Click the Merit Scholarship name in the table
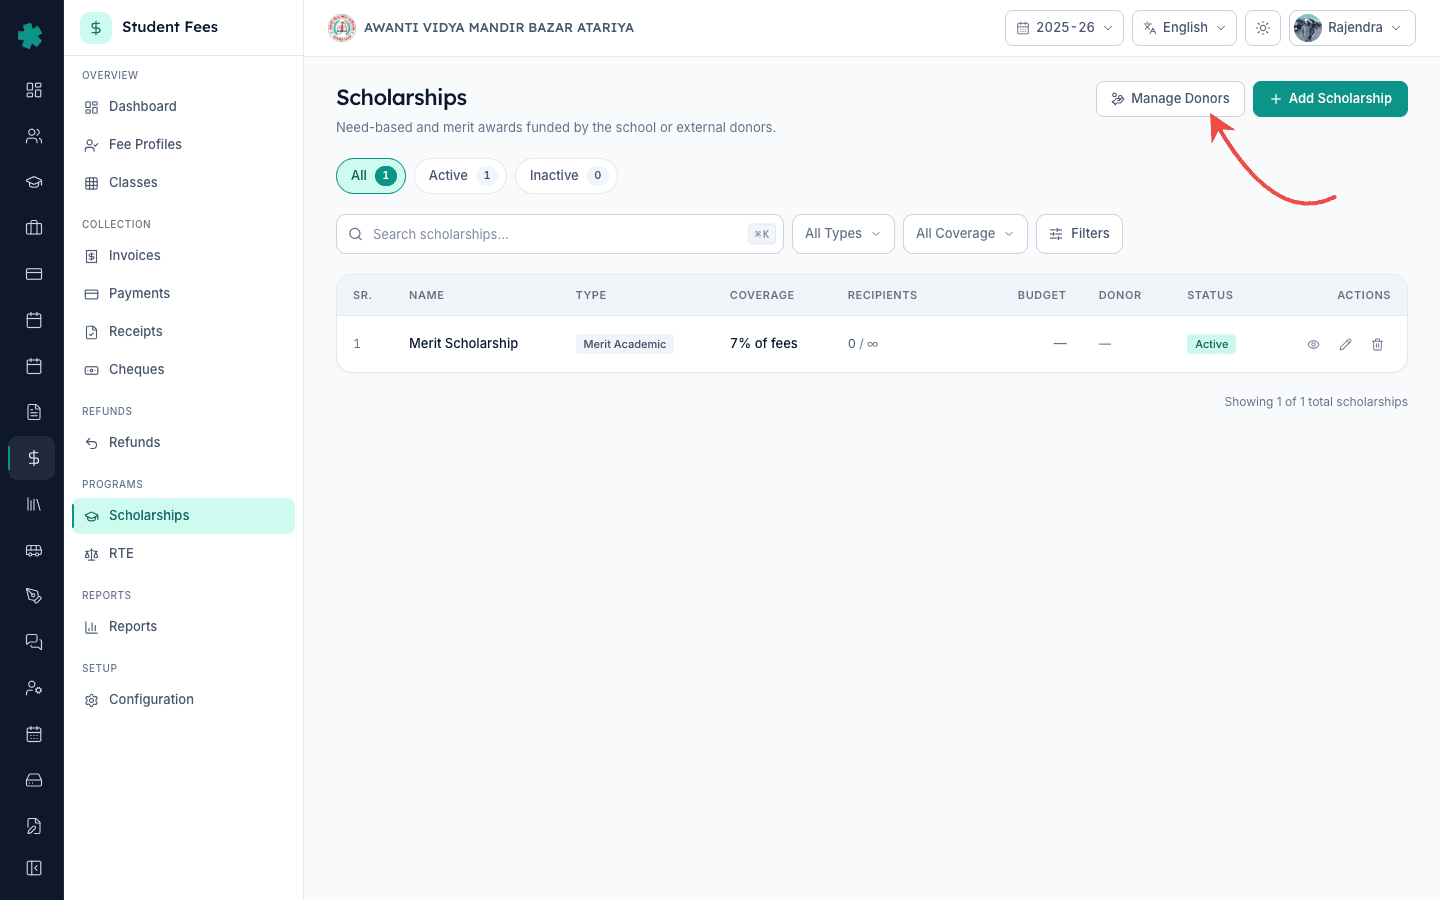The width and height of the screenshot is (1440, 900). pos(463,344)
